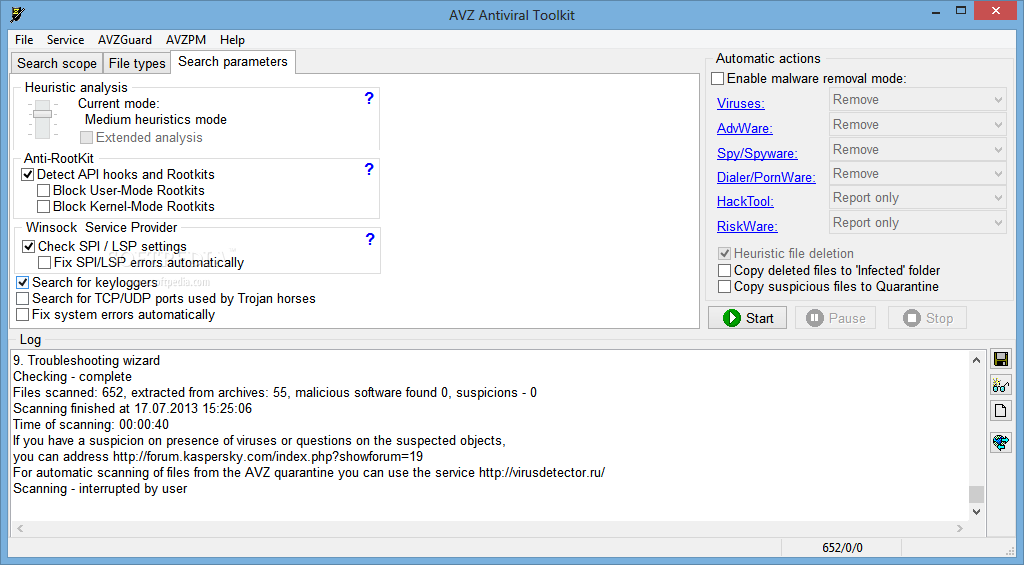This screenshot has height=565, width=1024.
Task: Open the Help menu
Action: (x=232, y=40)
